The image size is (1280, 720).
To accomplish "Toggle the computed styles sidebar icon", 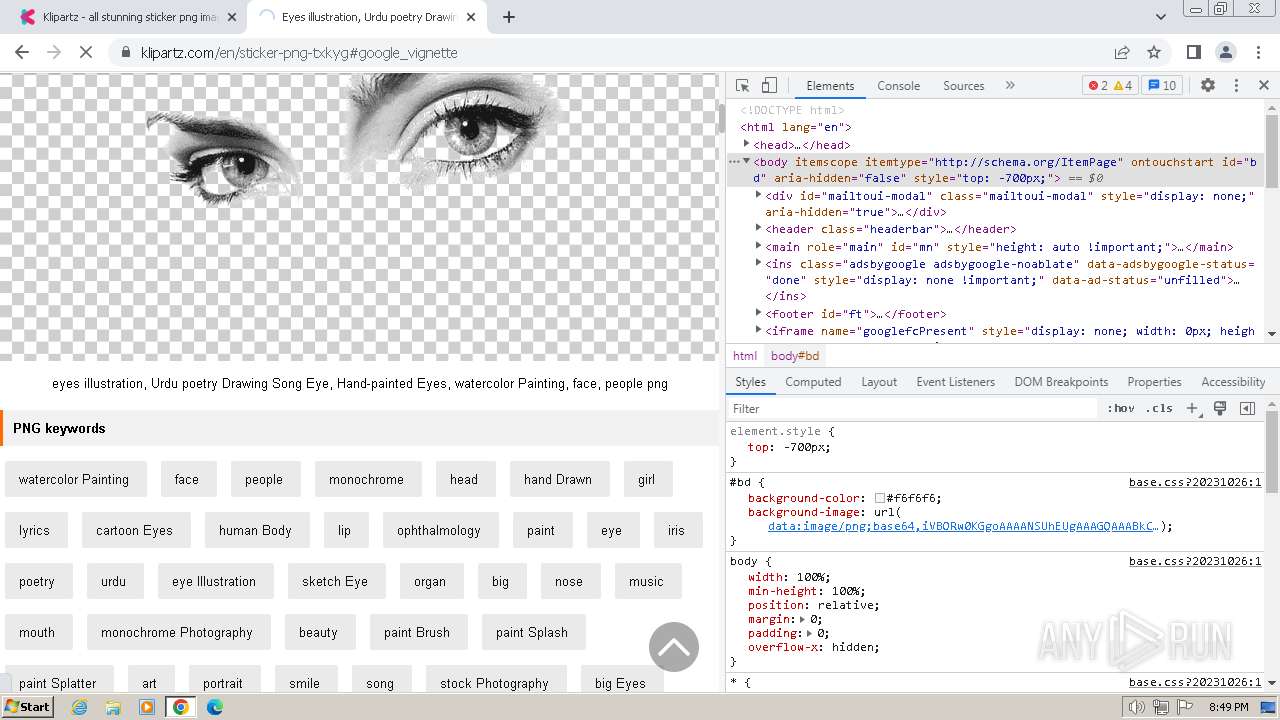I will point(1247,408).
